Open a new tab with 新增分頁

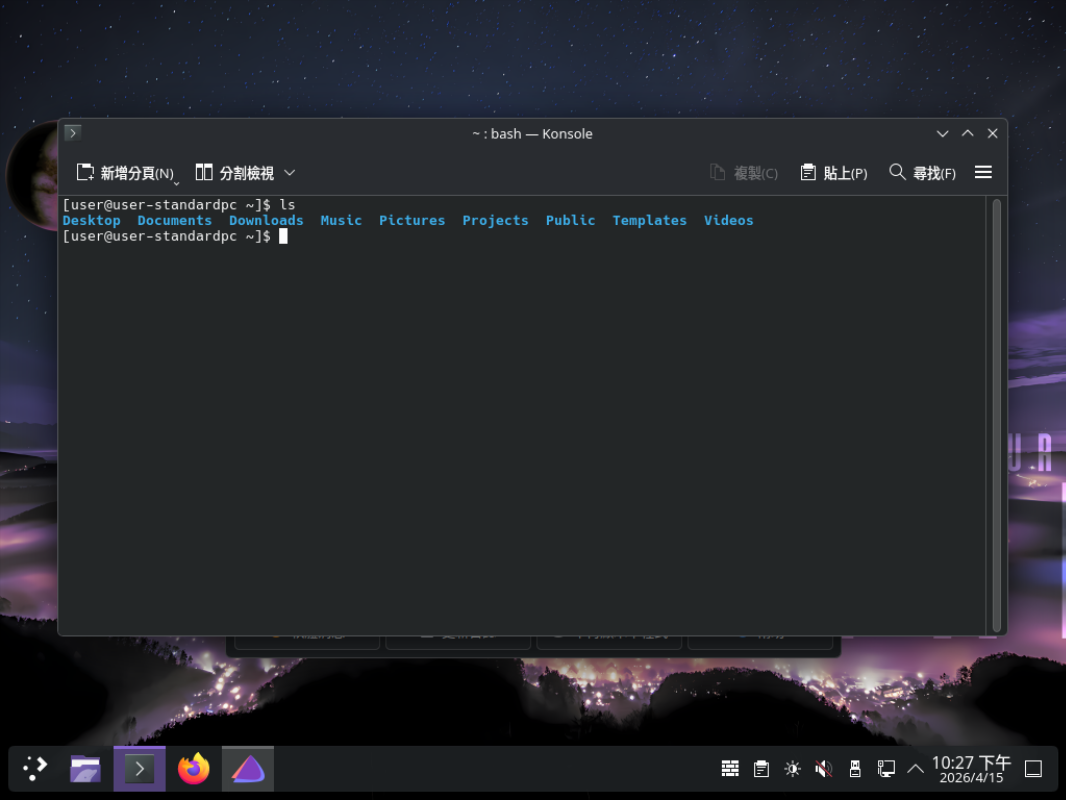coord(125,173)
